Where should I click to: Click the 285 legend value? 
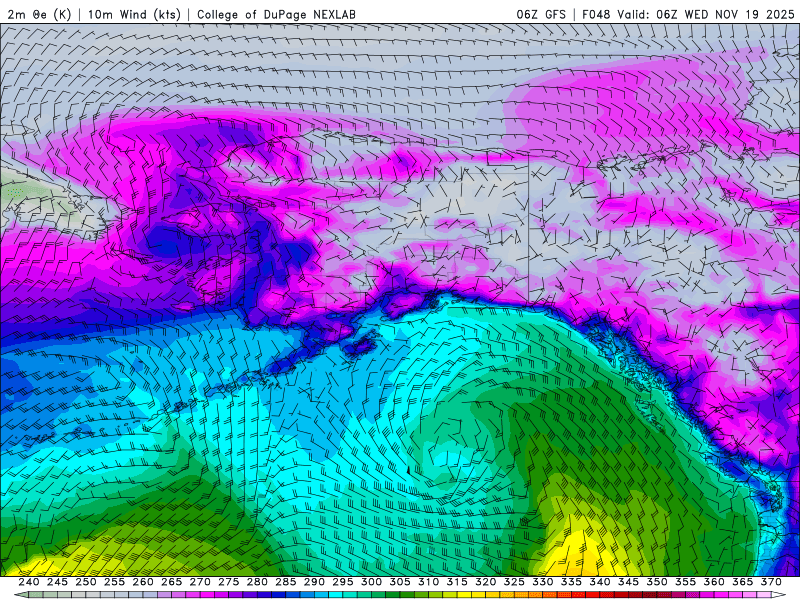286,582
